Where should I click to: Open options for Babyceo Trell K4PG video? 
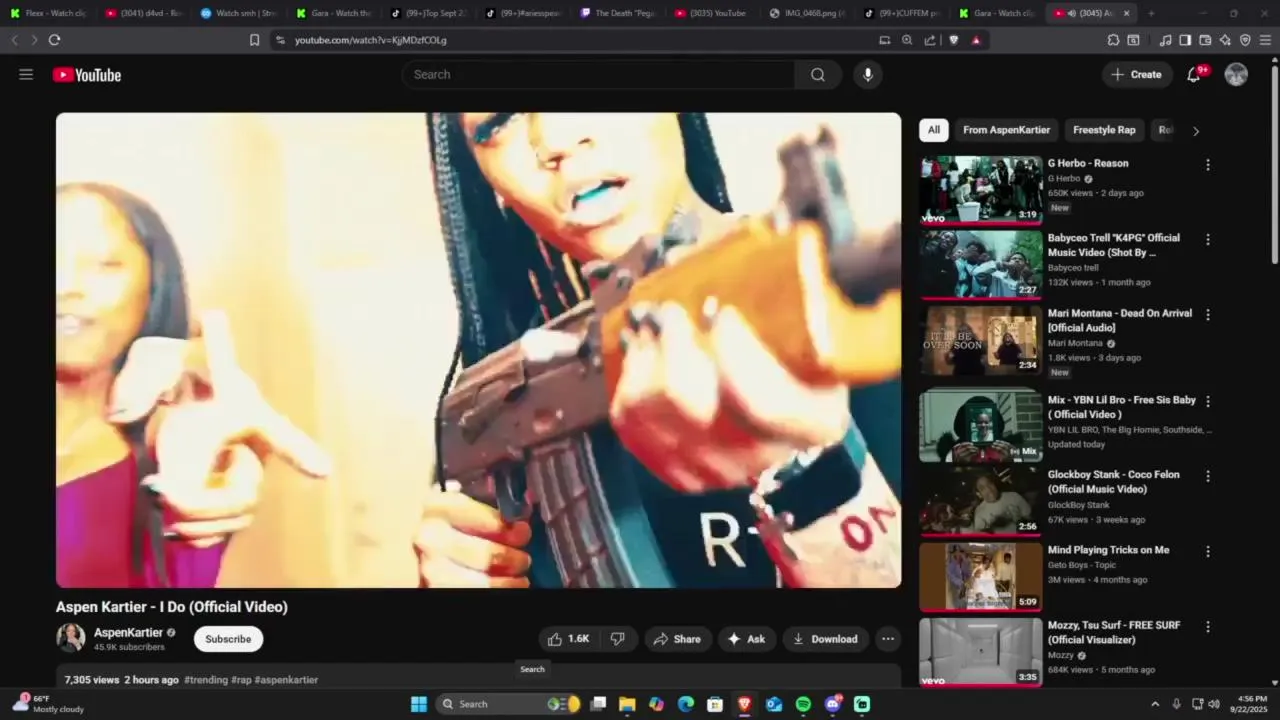pyautogui.click(x=1207, y=240)
